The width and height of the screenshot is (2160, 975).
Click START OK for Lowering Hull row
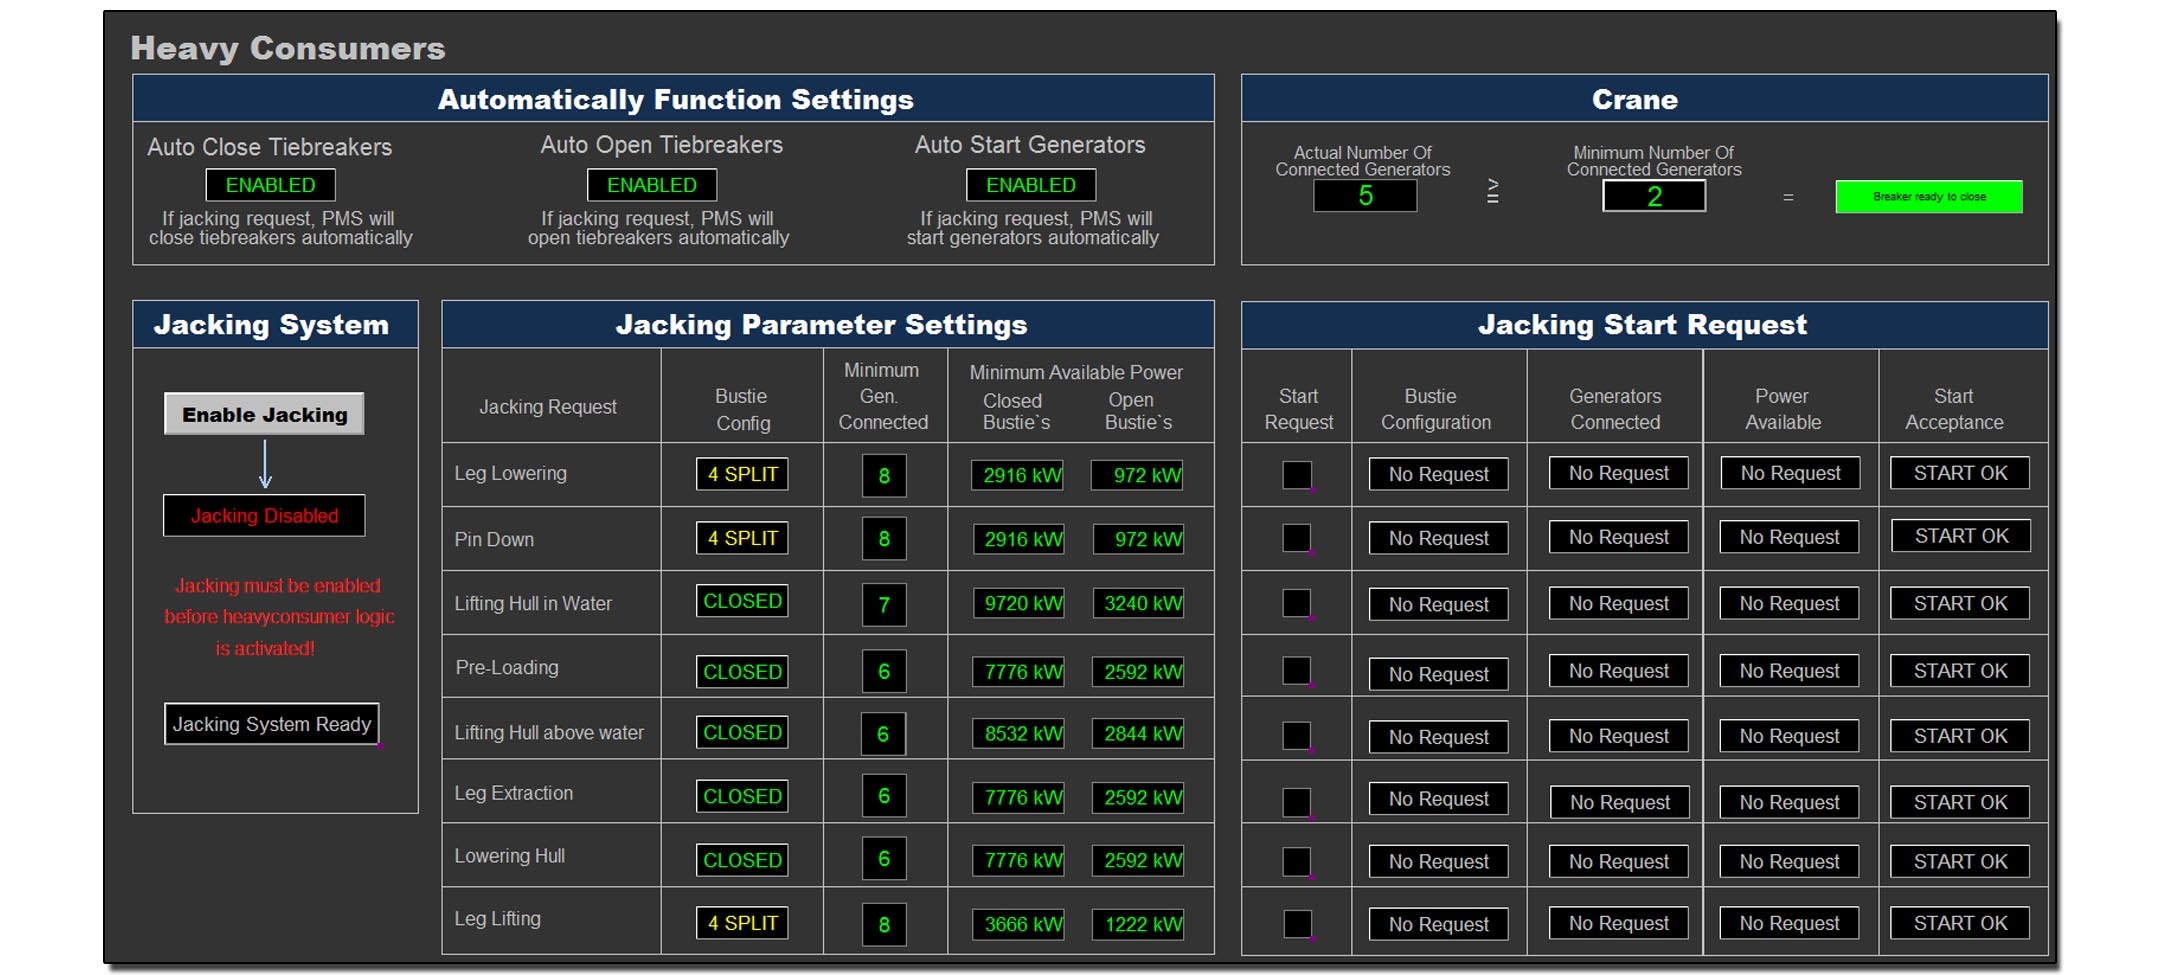click(x=1959, y=861)
